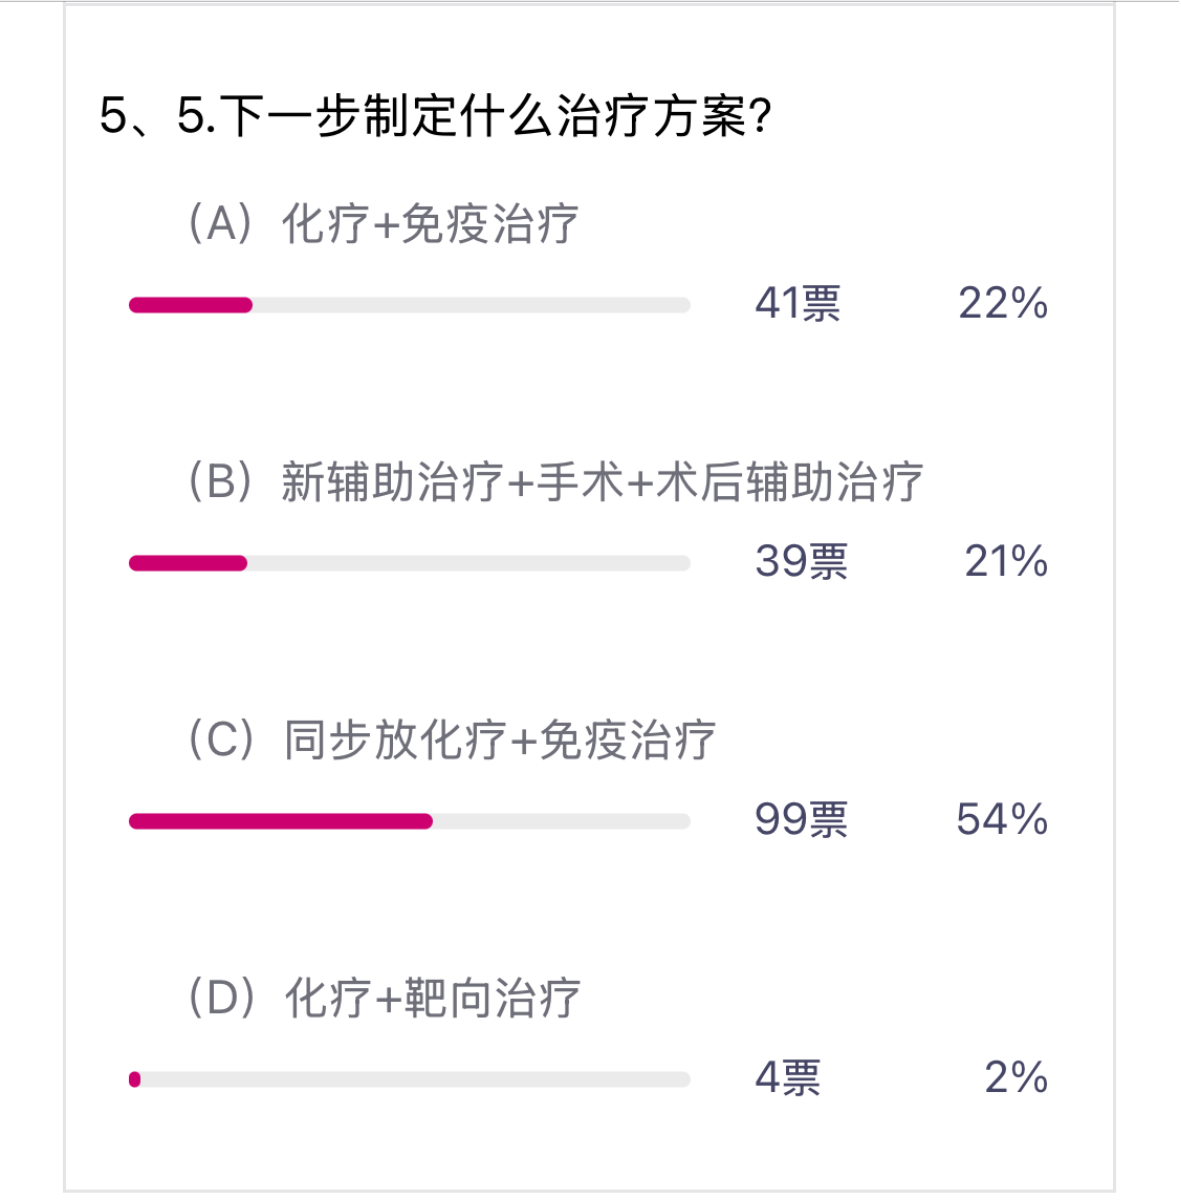Click the 54% percentage label
The height and width of the screenshot is (1201, 1181).
coord(1002,819)
